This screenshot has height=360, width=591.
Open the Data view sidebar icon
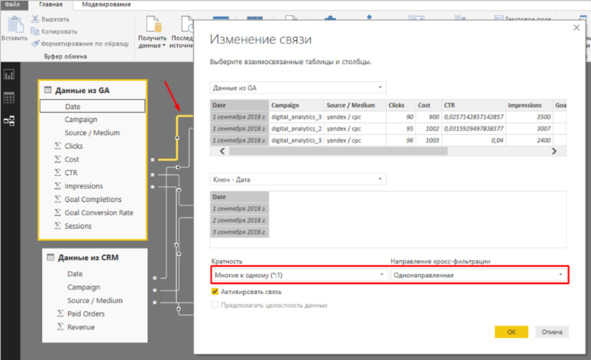click(9, 98)
